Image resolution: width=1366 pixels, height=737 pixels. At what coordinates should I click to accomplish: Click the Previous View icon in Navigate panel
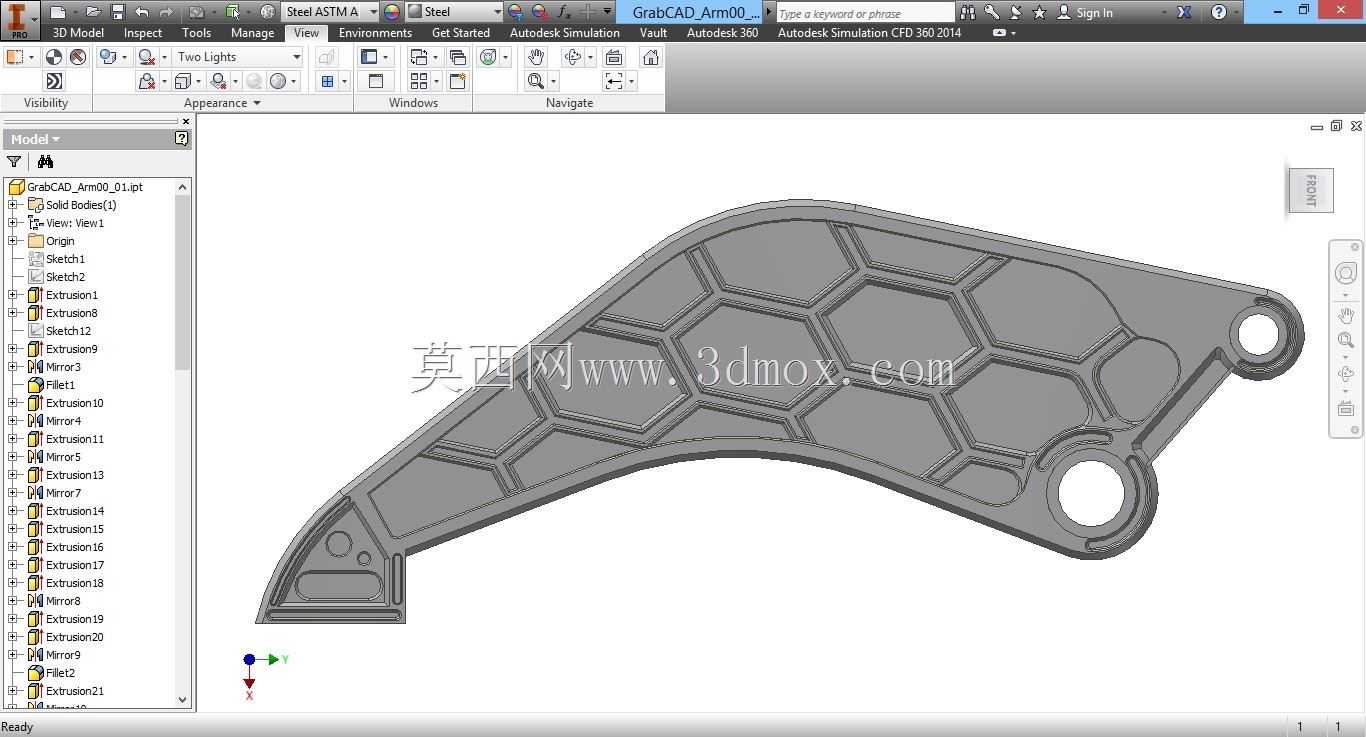614,81
